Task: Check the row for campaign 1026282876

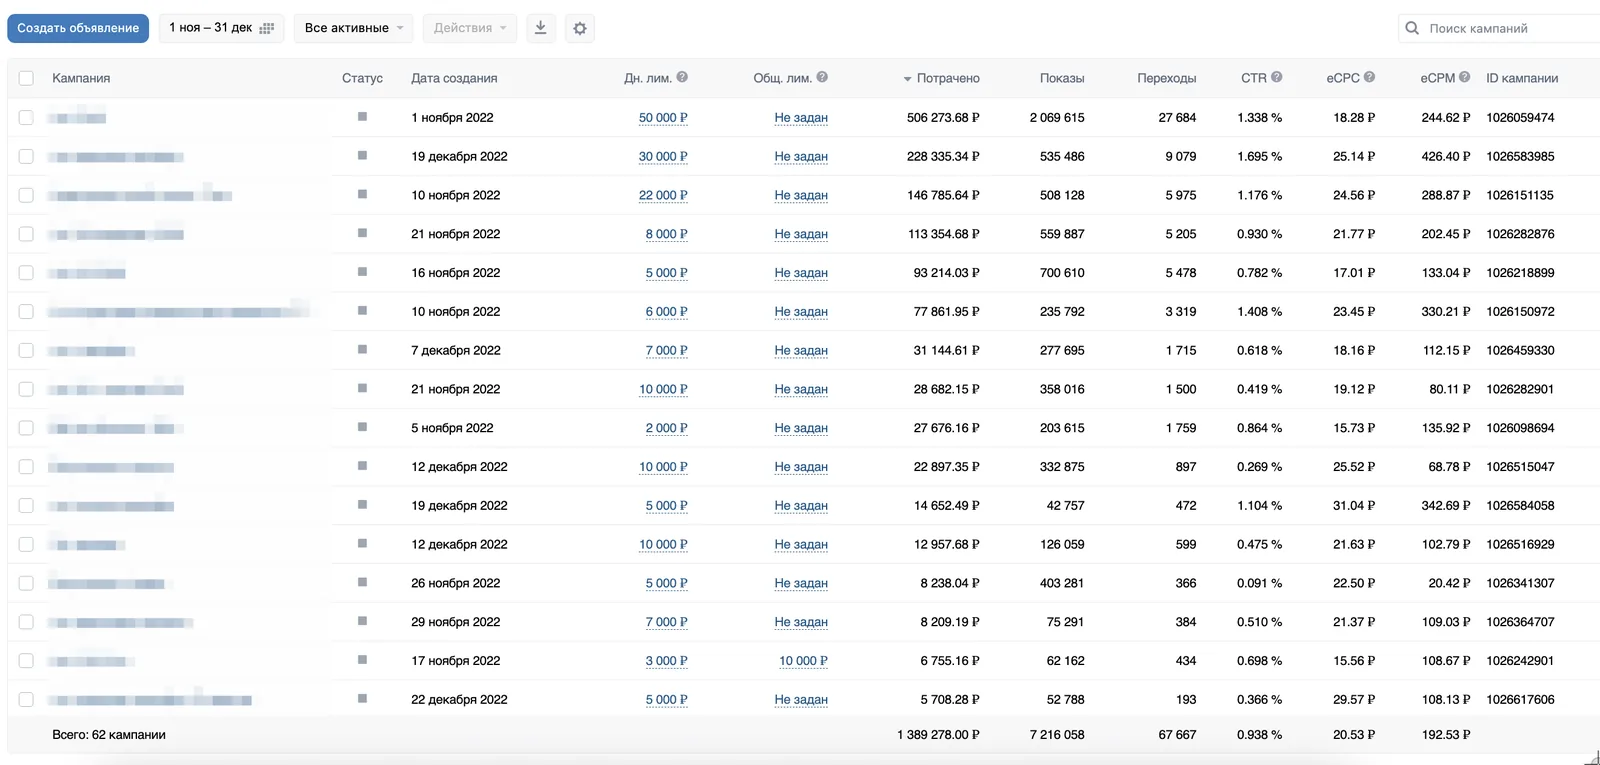Action: pos(26,234)
